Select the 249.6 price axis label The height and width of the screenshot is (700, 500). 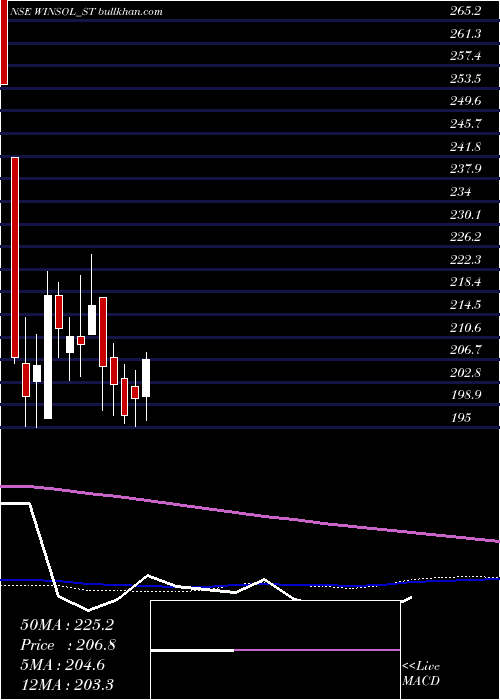pos(465,102)
